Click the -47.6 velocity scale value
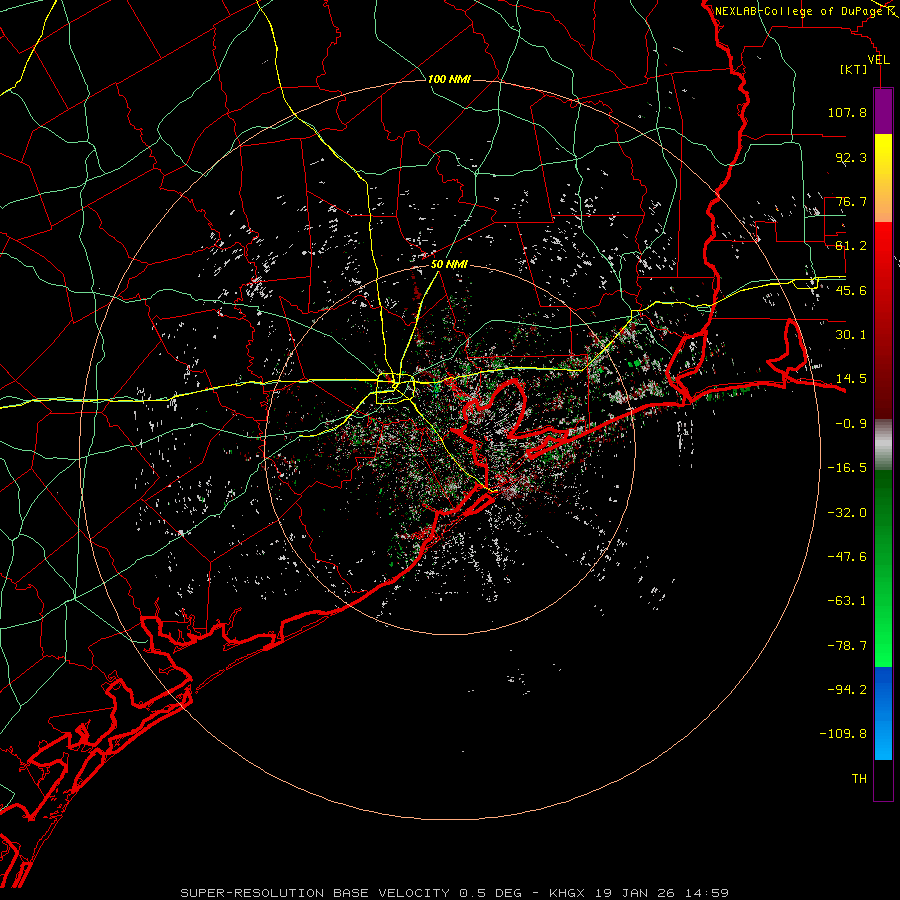 click(x=847, y=557)
